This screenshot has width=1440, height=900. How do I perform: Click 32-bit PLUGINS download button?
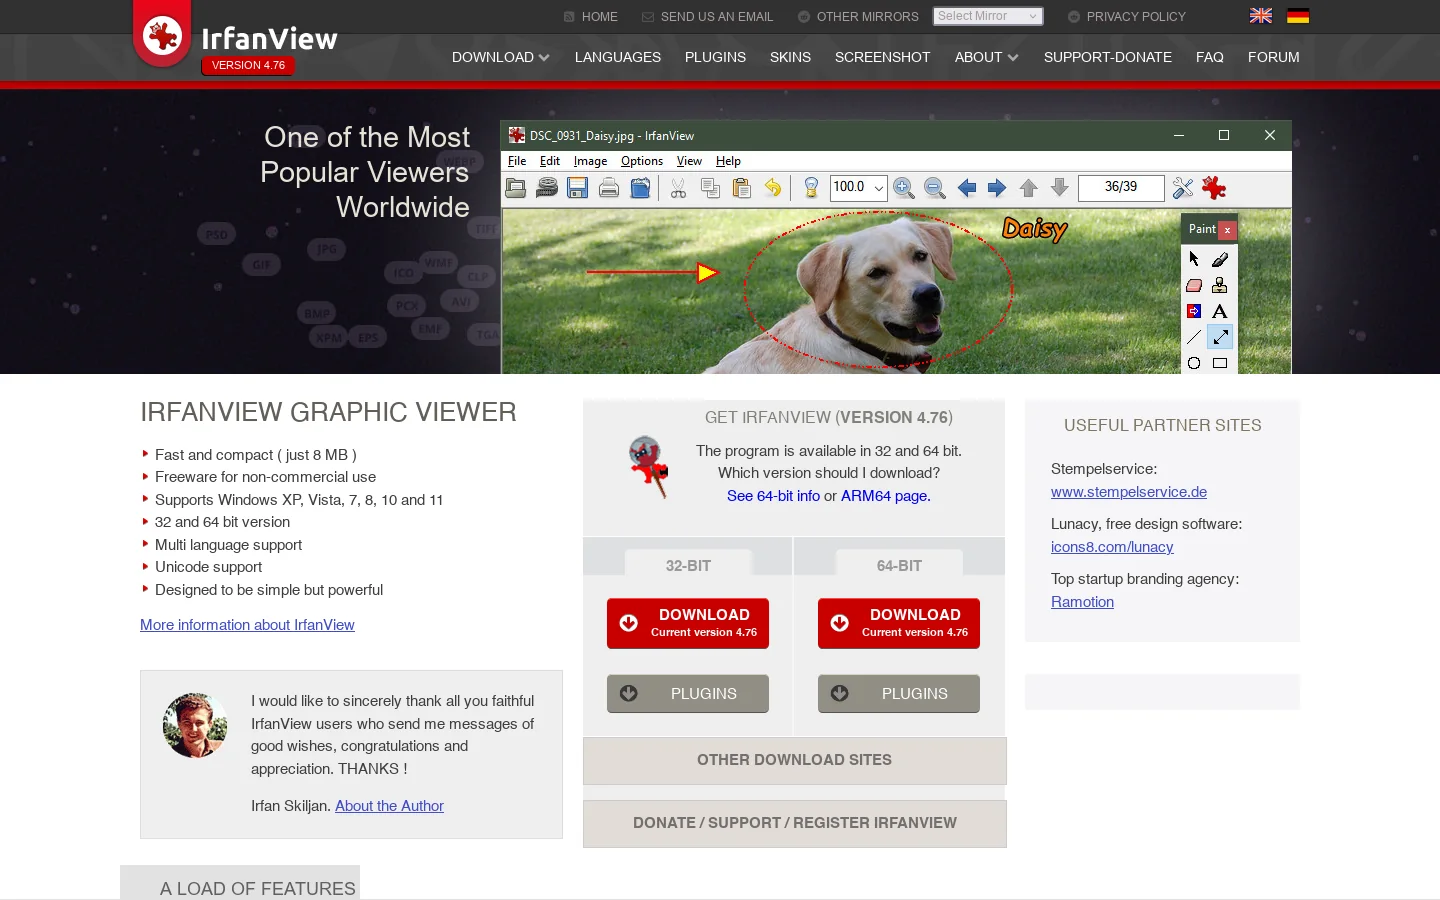688,693
